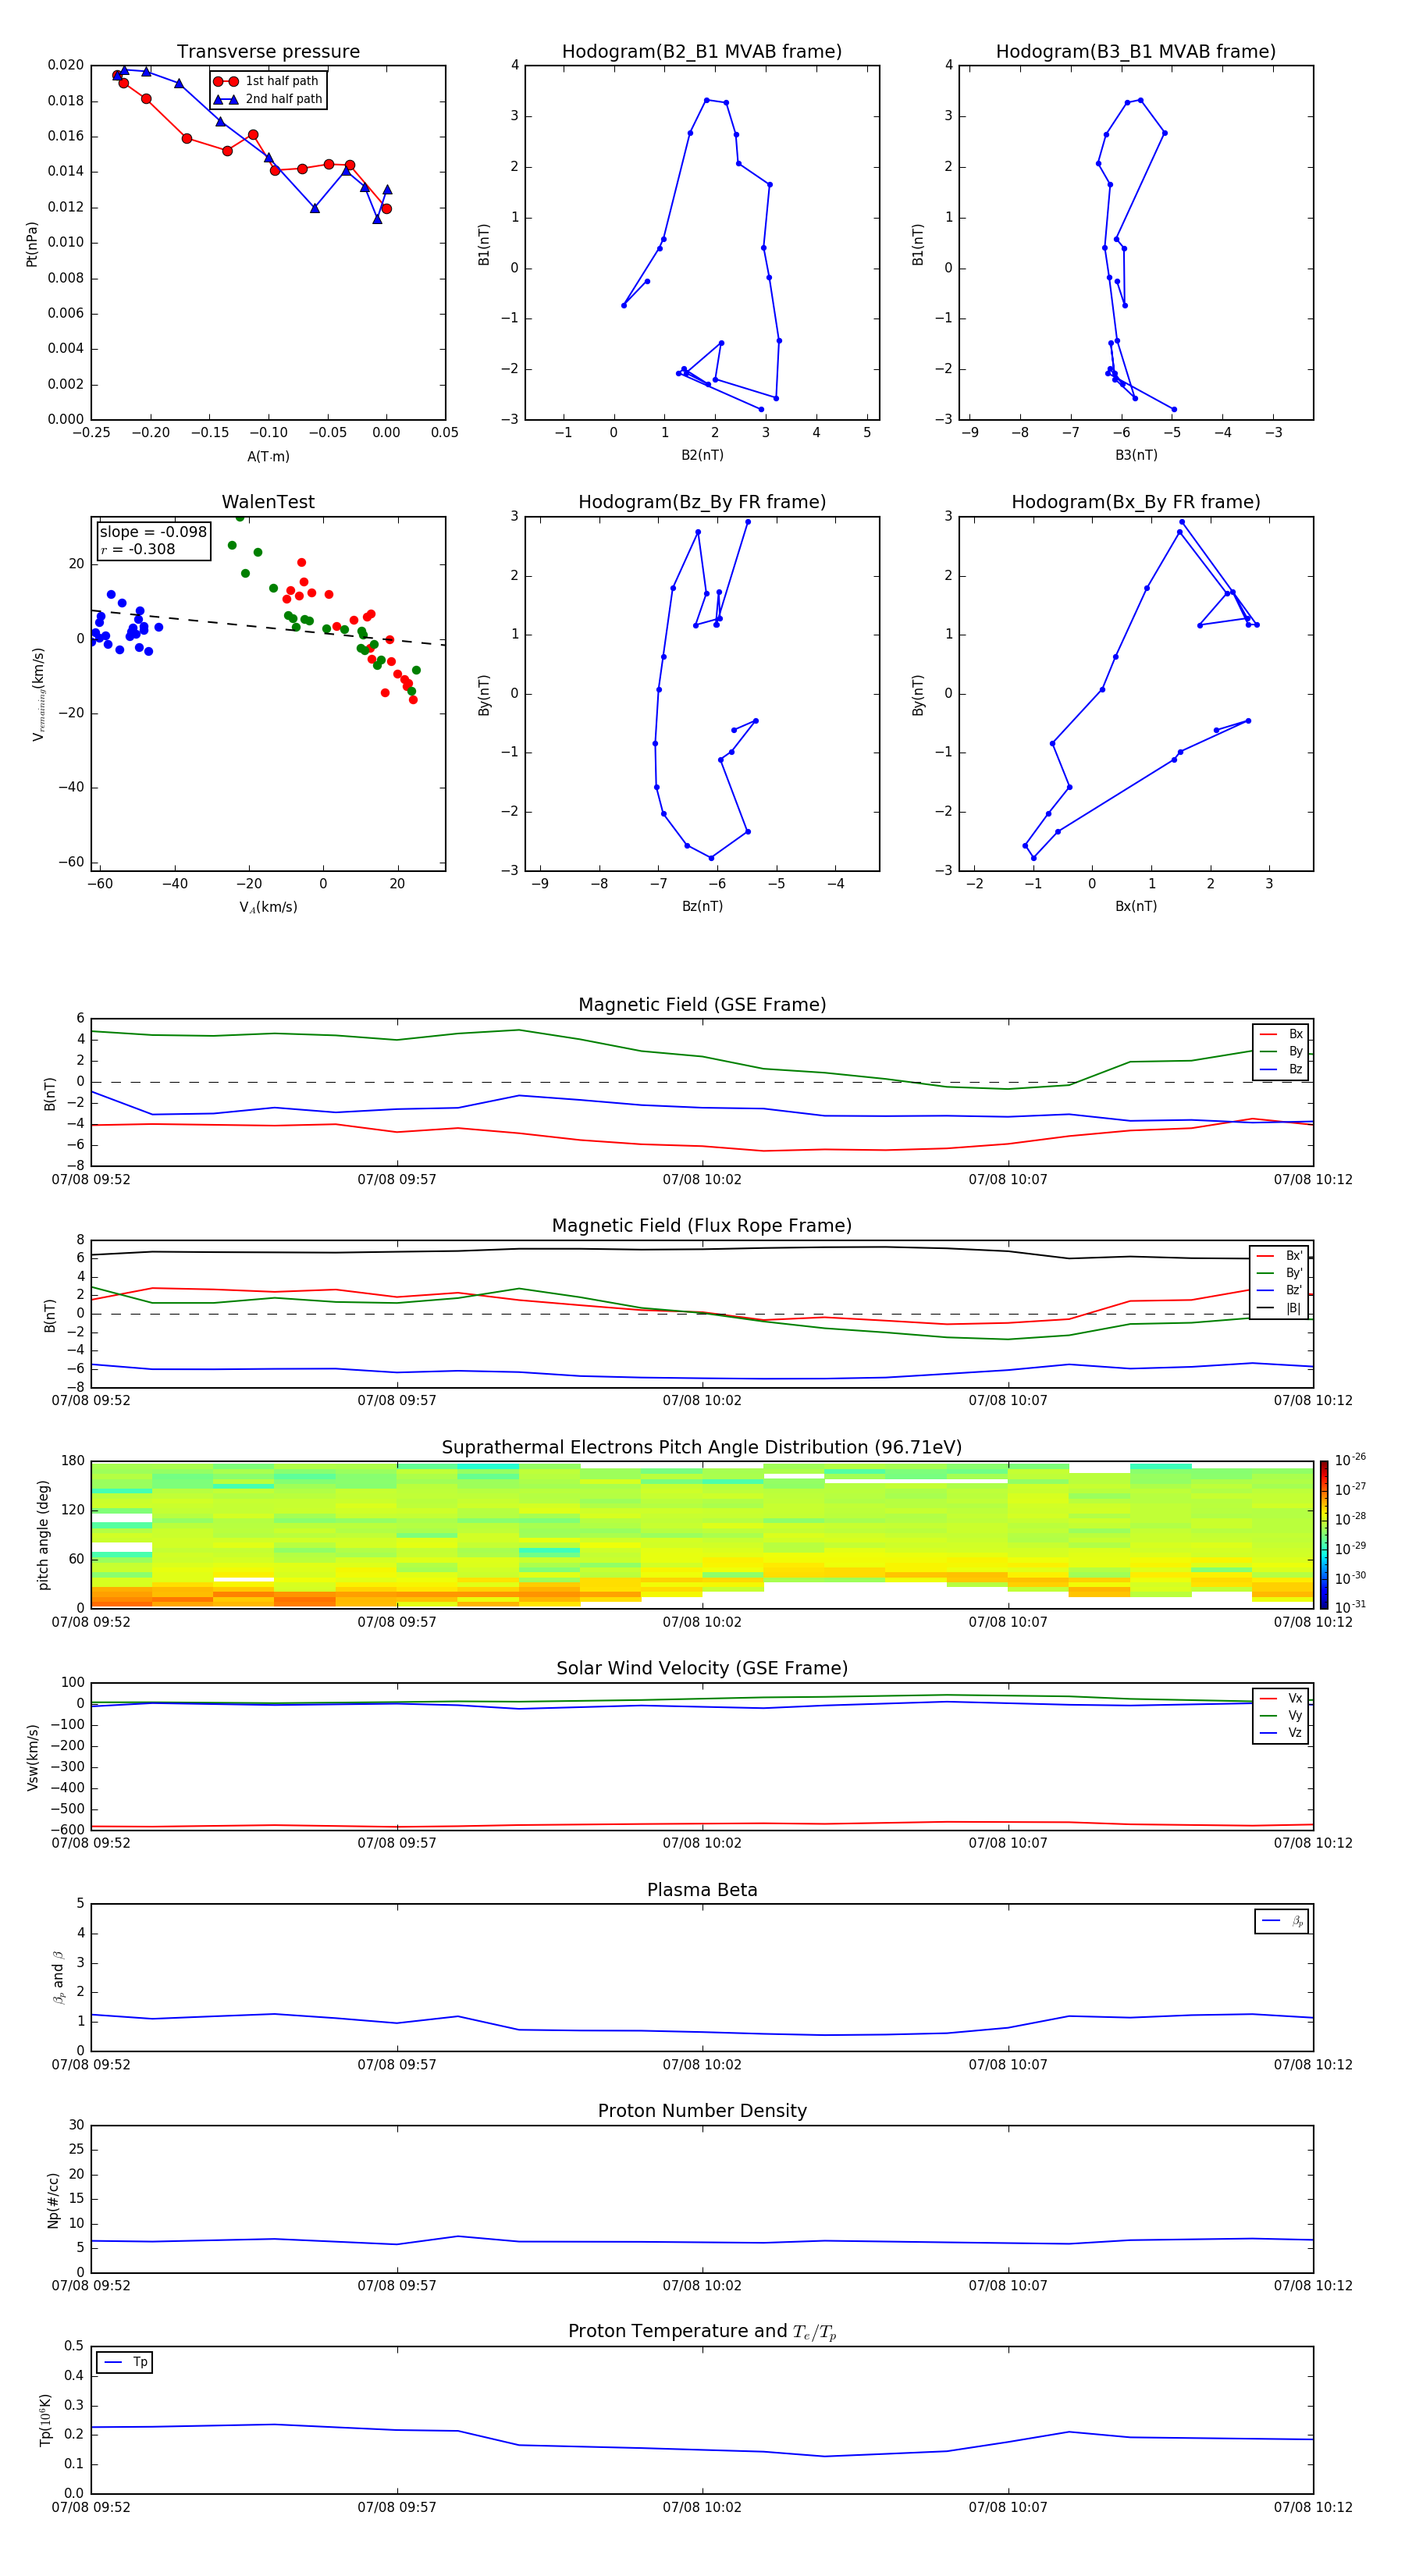The width and height of the screenshot is (1405, 2576).
Task: Click the beta_p legend in Plasma Beta plot
Action: (x=1281, y=1921)
